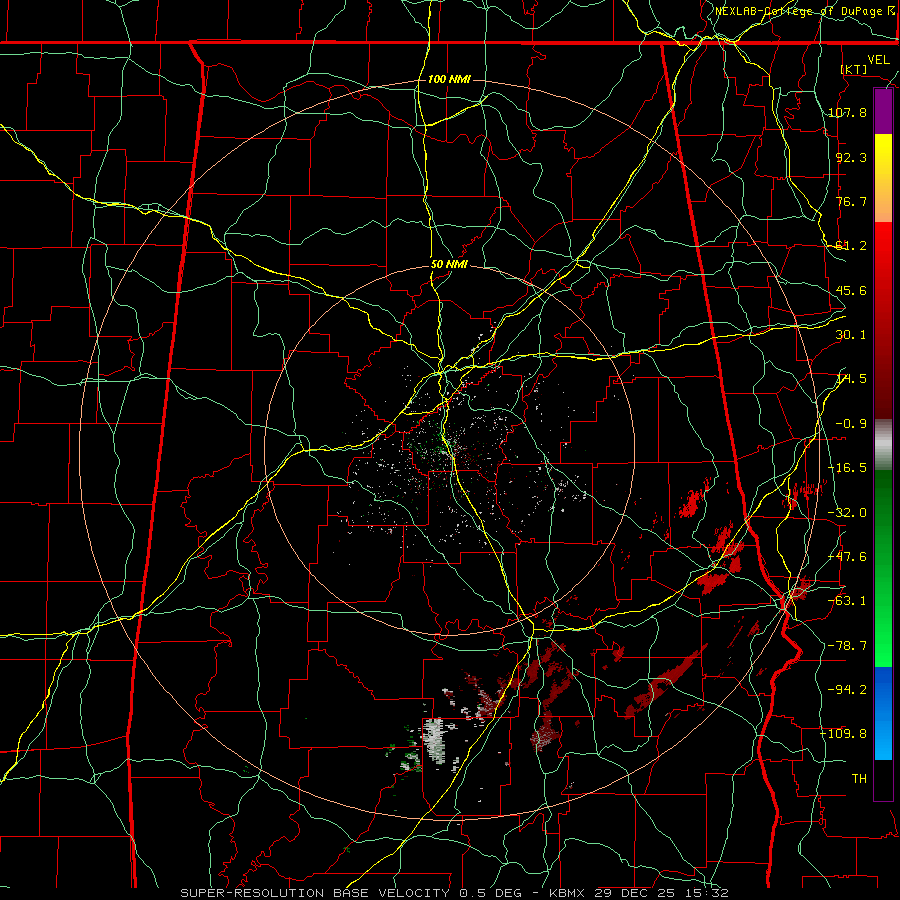Click the TH legend label

pyautogui.click(x=859, y=779)
